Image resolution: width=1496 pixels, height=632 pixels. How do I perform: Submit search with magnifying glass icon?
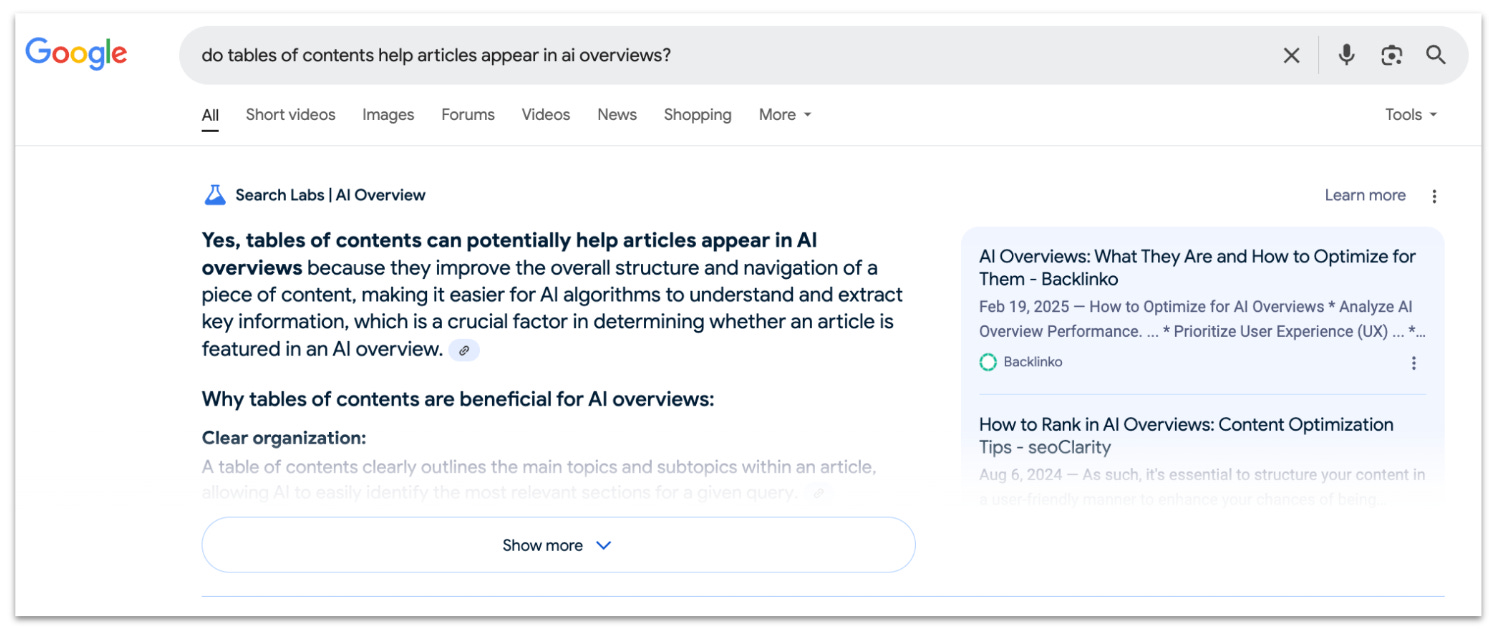pyautogui.click(x=1436, y=55)
